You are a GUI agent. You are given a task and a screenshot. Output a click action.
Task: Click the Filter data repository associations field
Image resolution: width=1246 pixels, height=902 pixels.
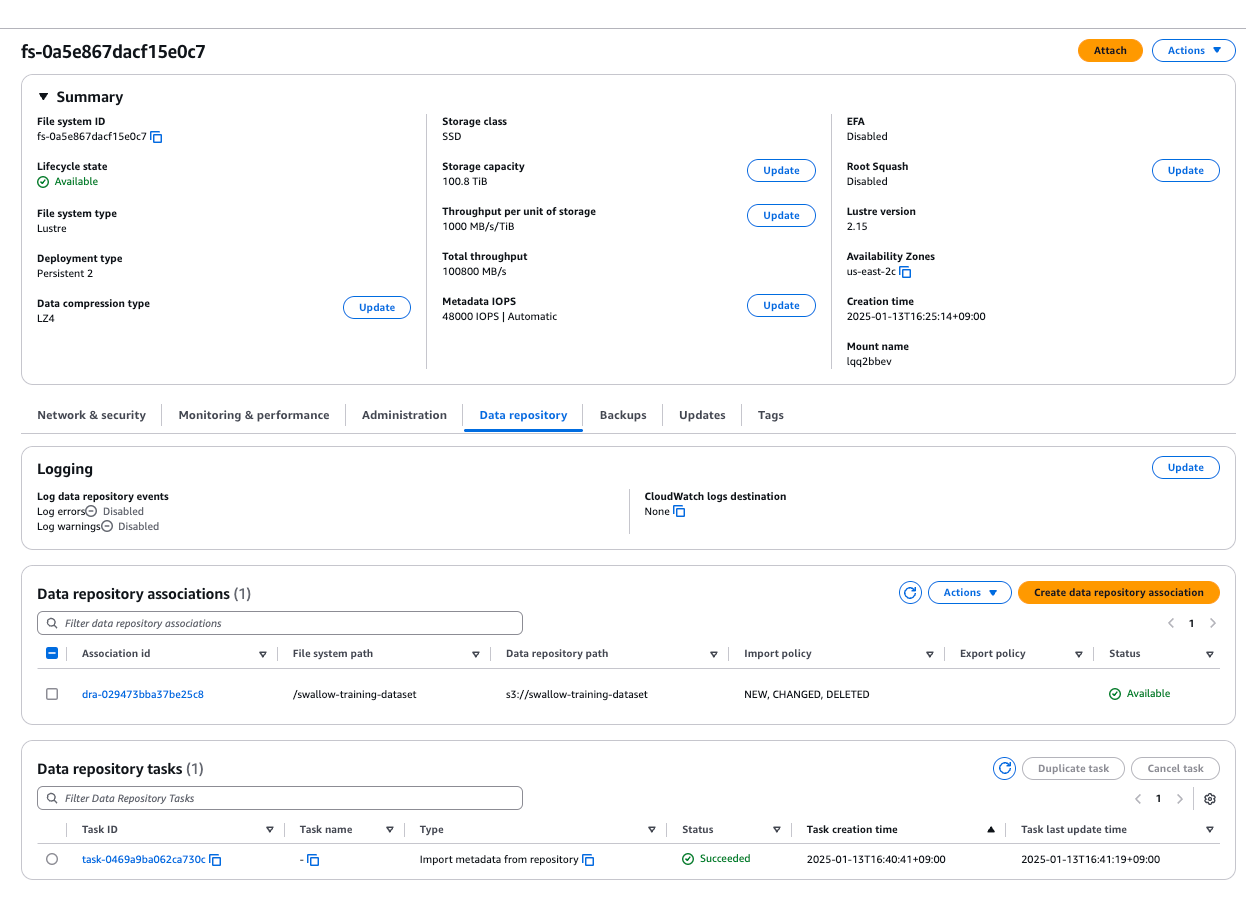pyautogui.click(x=280, y=623)
